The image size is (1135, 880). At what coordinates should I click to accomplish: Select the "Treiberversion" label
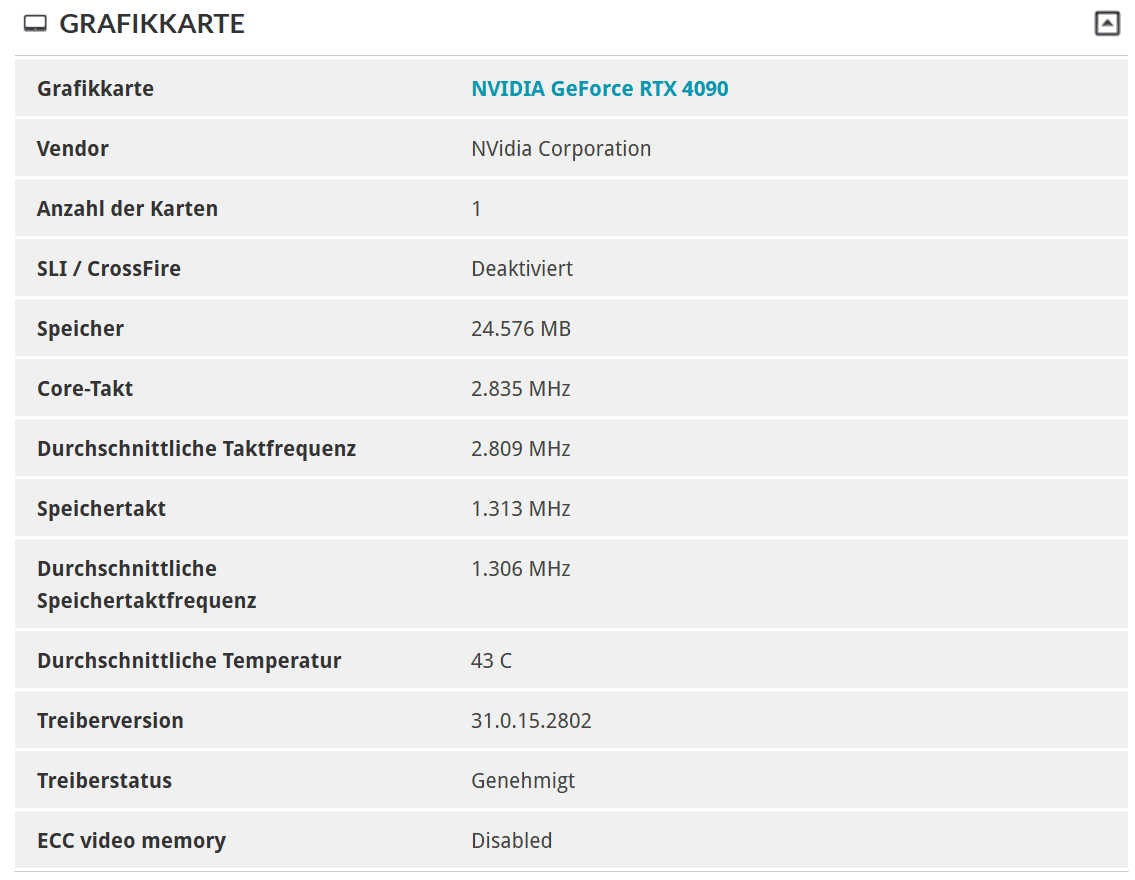[110, 721]
